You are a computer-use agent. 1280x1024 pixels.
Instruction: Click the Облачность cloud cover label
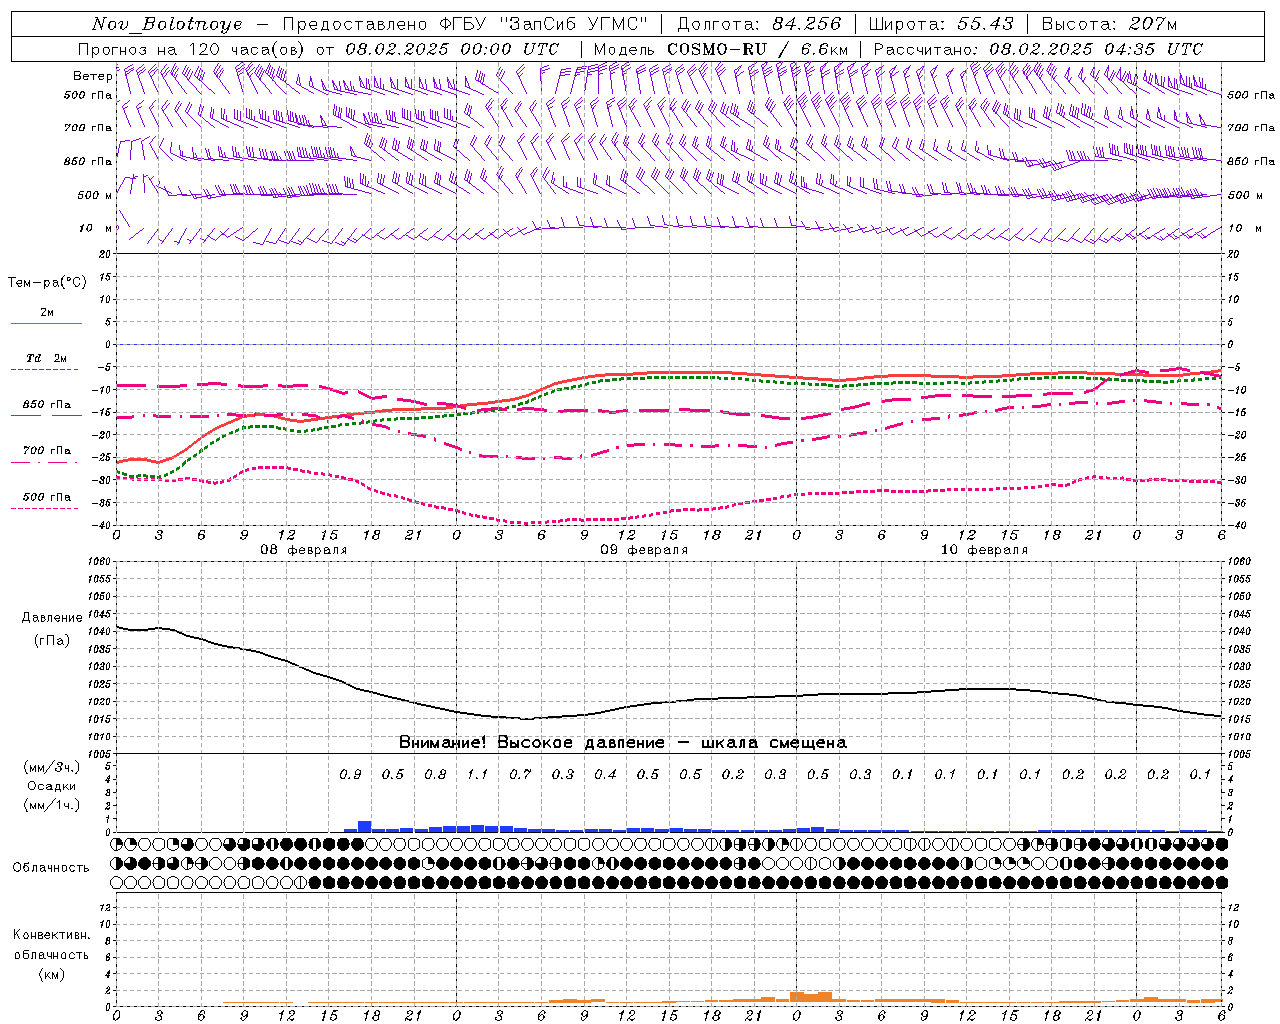pos(51,867)
